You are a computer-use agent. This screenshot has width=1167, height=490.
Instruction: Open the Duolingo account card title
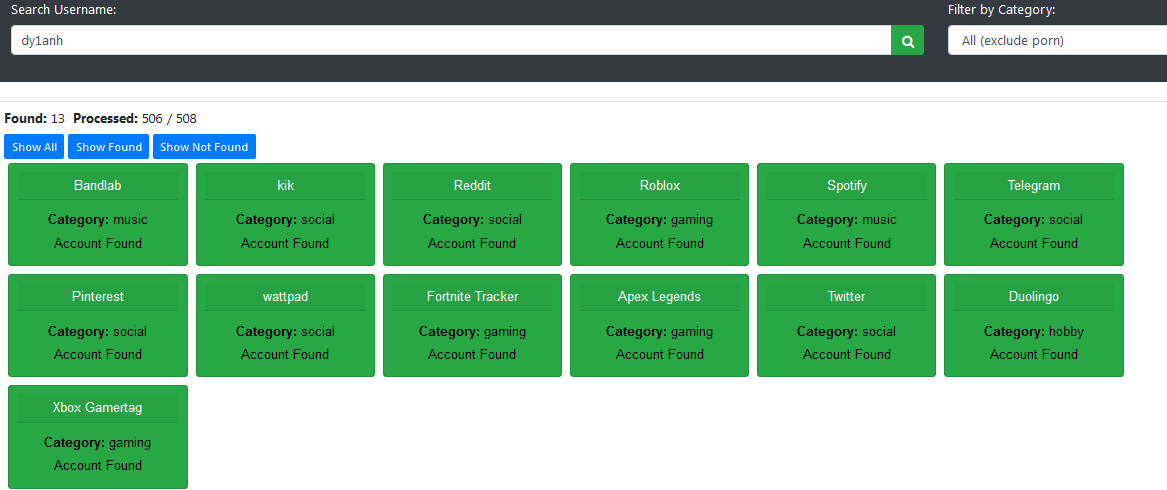click(1034, 296)
